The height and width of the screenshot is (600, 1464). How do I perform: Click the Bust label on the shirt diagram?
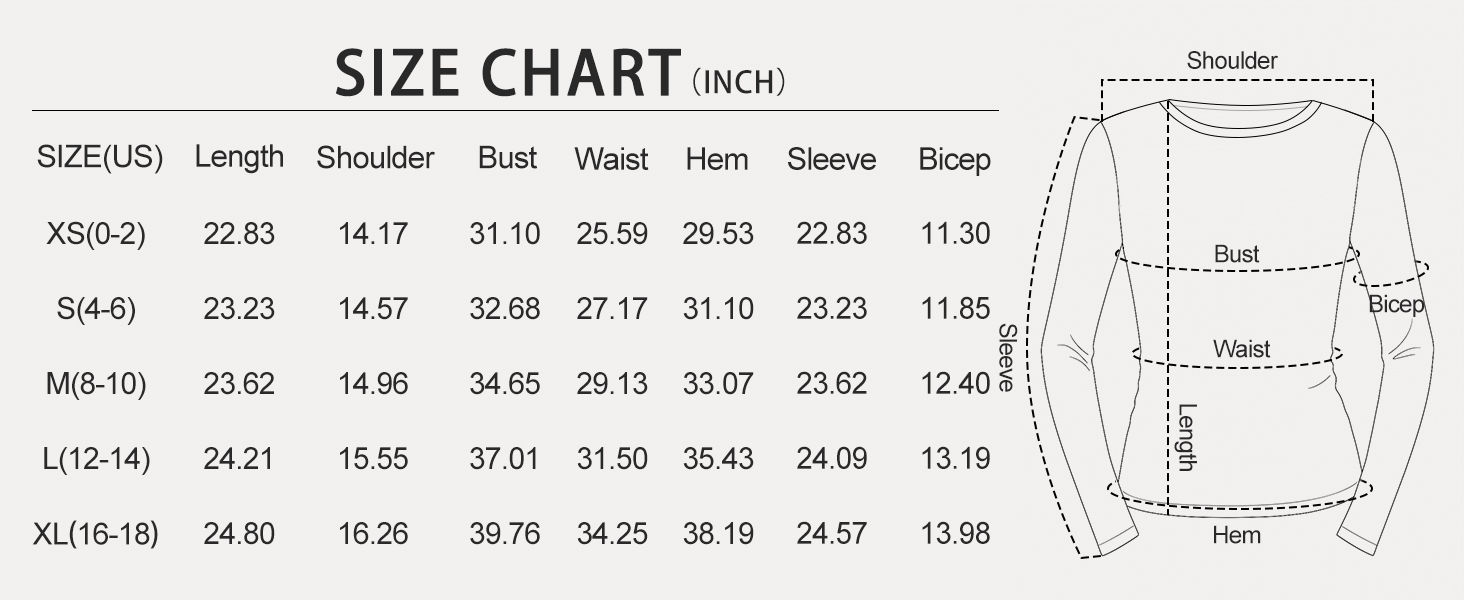pos(1236,255)
